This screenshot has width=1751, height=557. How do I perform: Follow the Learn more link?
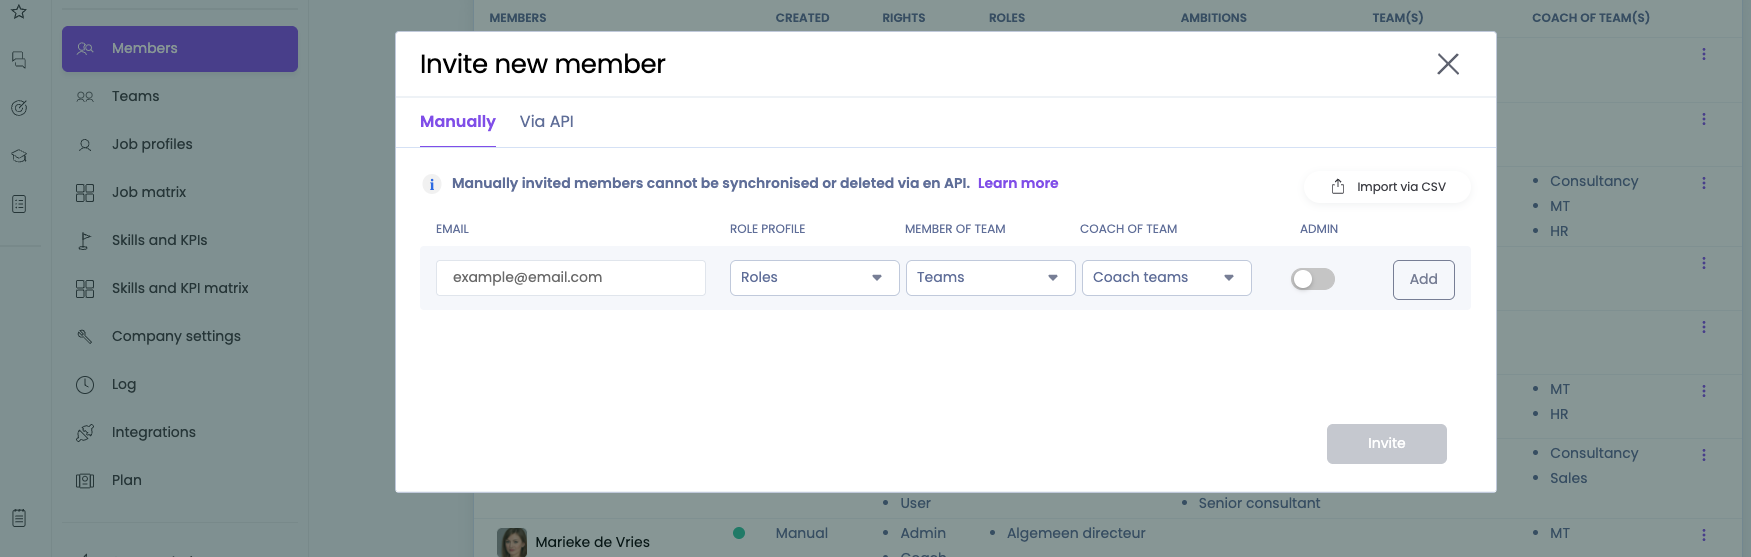click(1017, 183)
